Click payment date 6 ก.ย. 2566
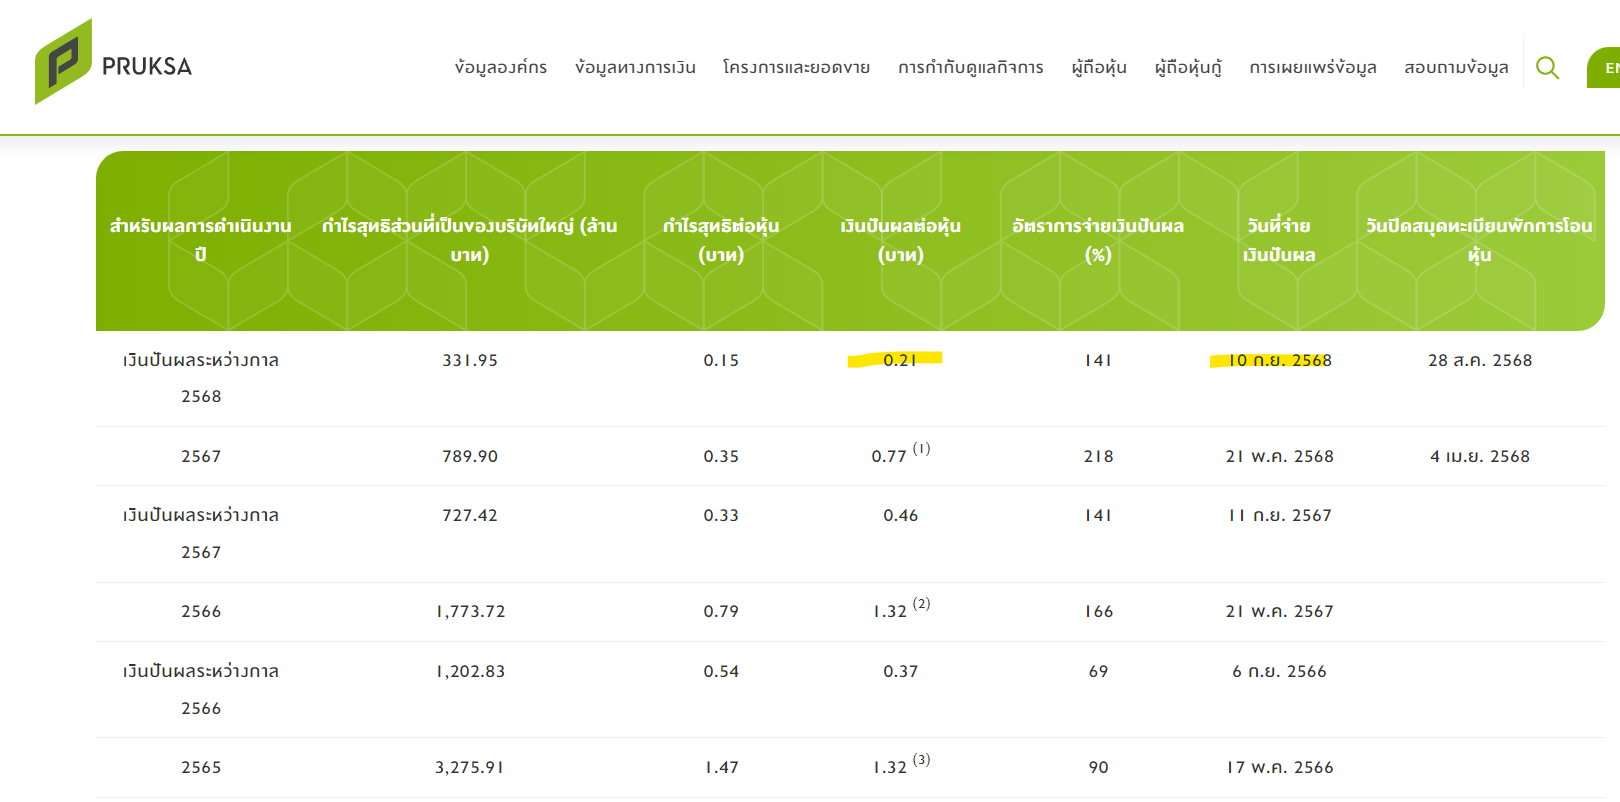This screenshot has height=802, width=1620. (x=1280, y=671)
